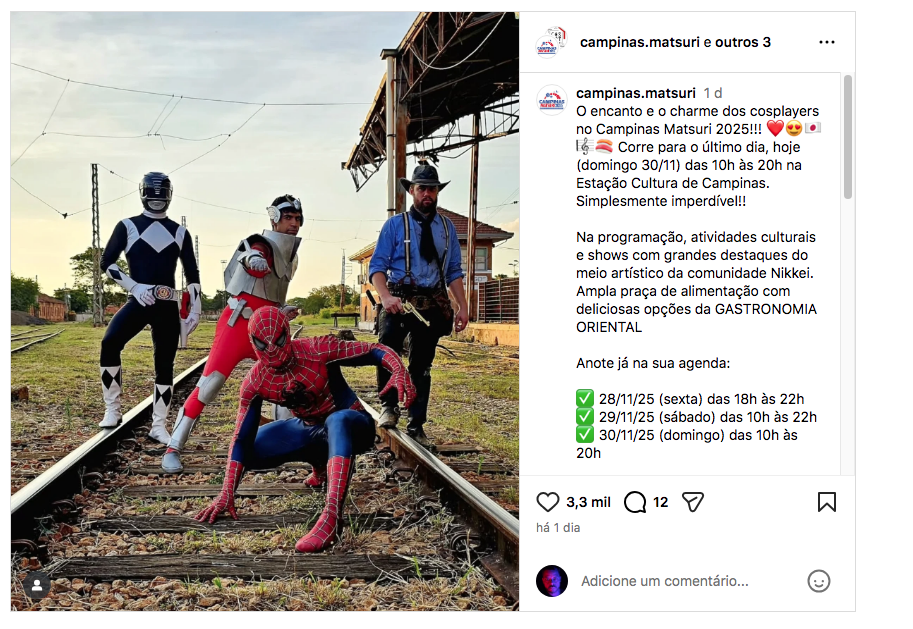Image resolution: width=913 pixels, height=629 pixels.
Task: Click campinas.matsuri avatar beside caption
Action: [x=551, y=100]
